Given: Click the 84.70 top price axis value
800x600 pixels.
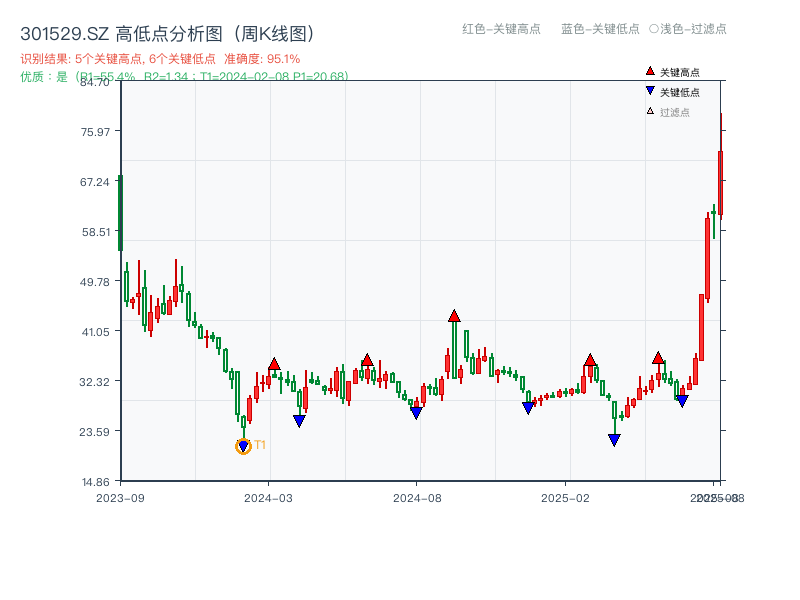Looking at the screenshot, I should (95, 85).
